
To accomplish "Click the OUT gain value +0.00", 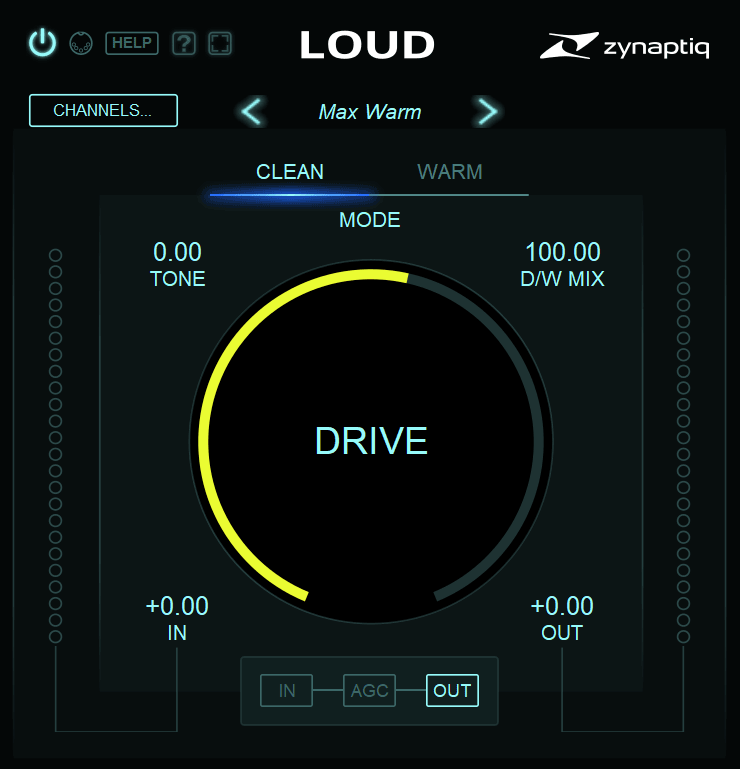I will point(562,606).
